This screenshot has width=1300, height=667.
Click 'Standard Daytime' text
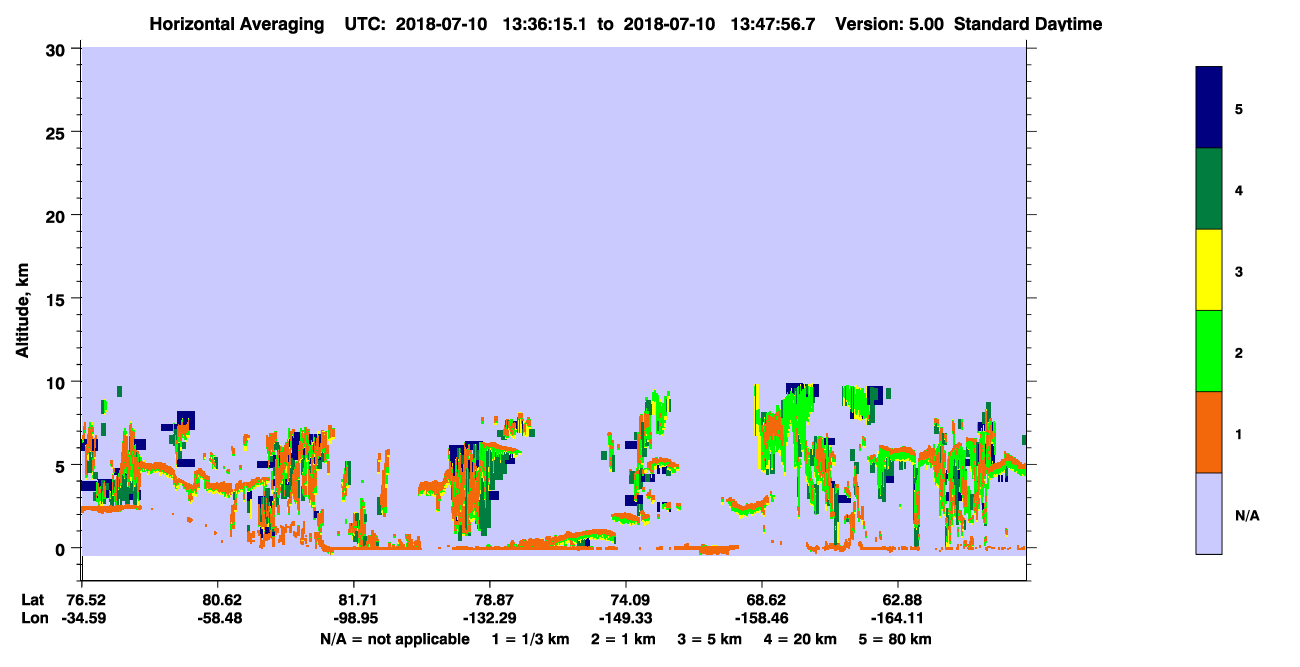(1028, 23)
